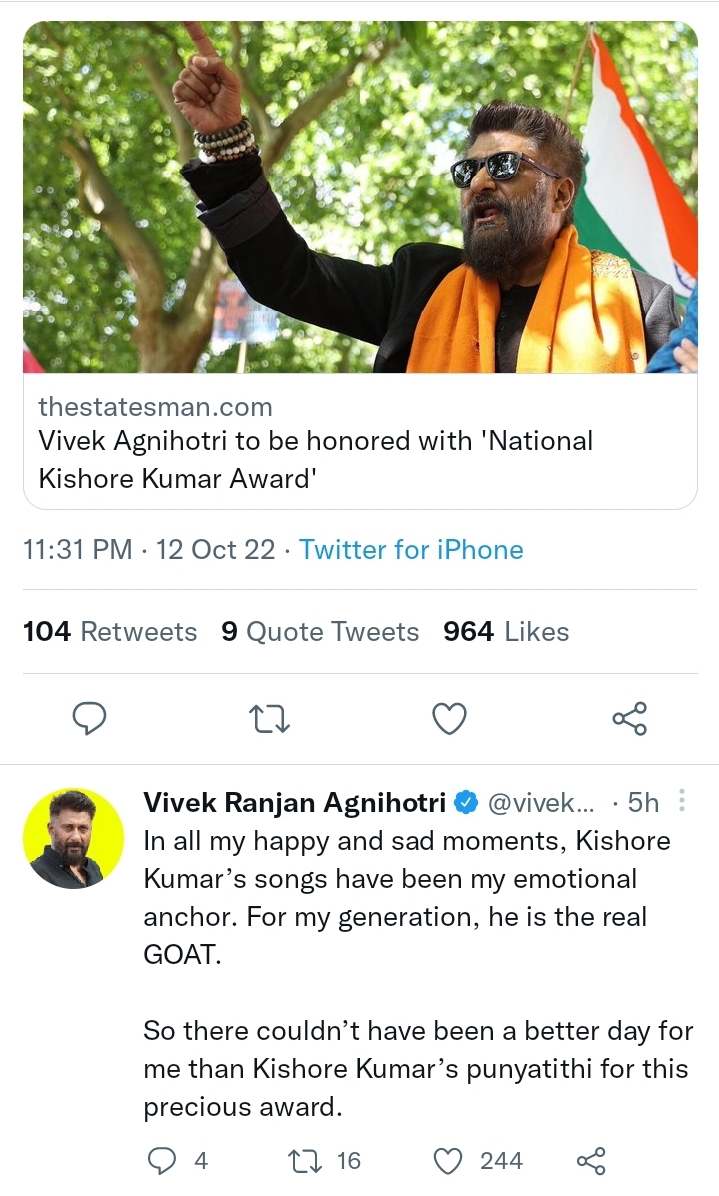Open Vivek Ranjan Agnihotri's profile picture
The image size is (719, 1196).
(x=74, y=838)
